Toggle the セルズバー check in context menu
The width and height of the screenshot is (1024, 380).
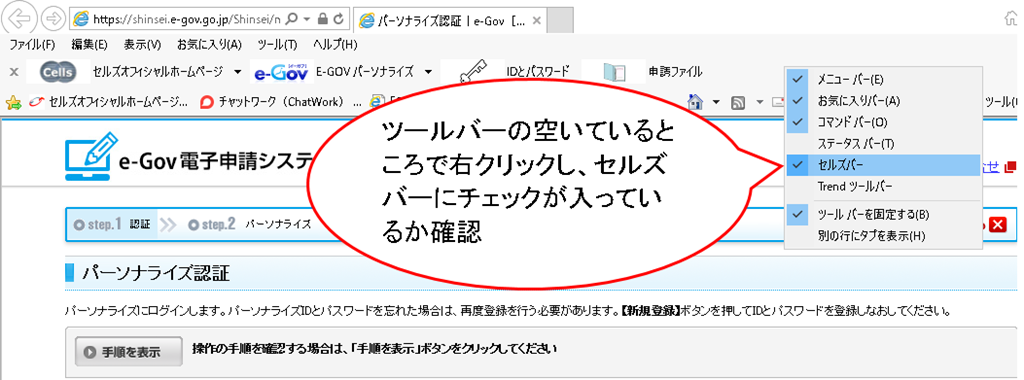883,165
